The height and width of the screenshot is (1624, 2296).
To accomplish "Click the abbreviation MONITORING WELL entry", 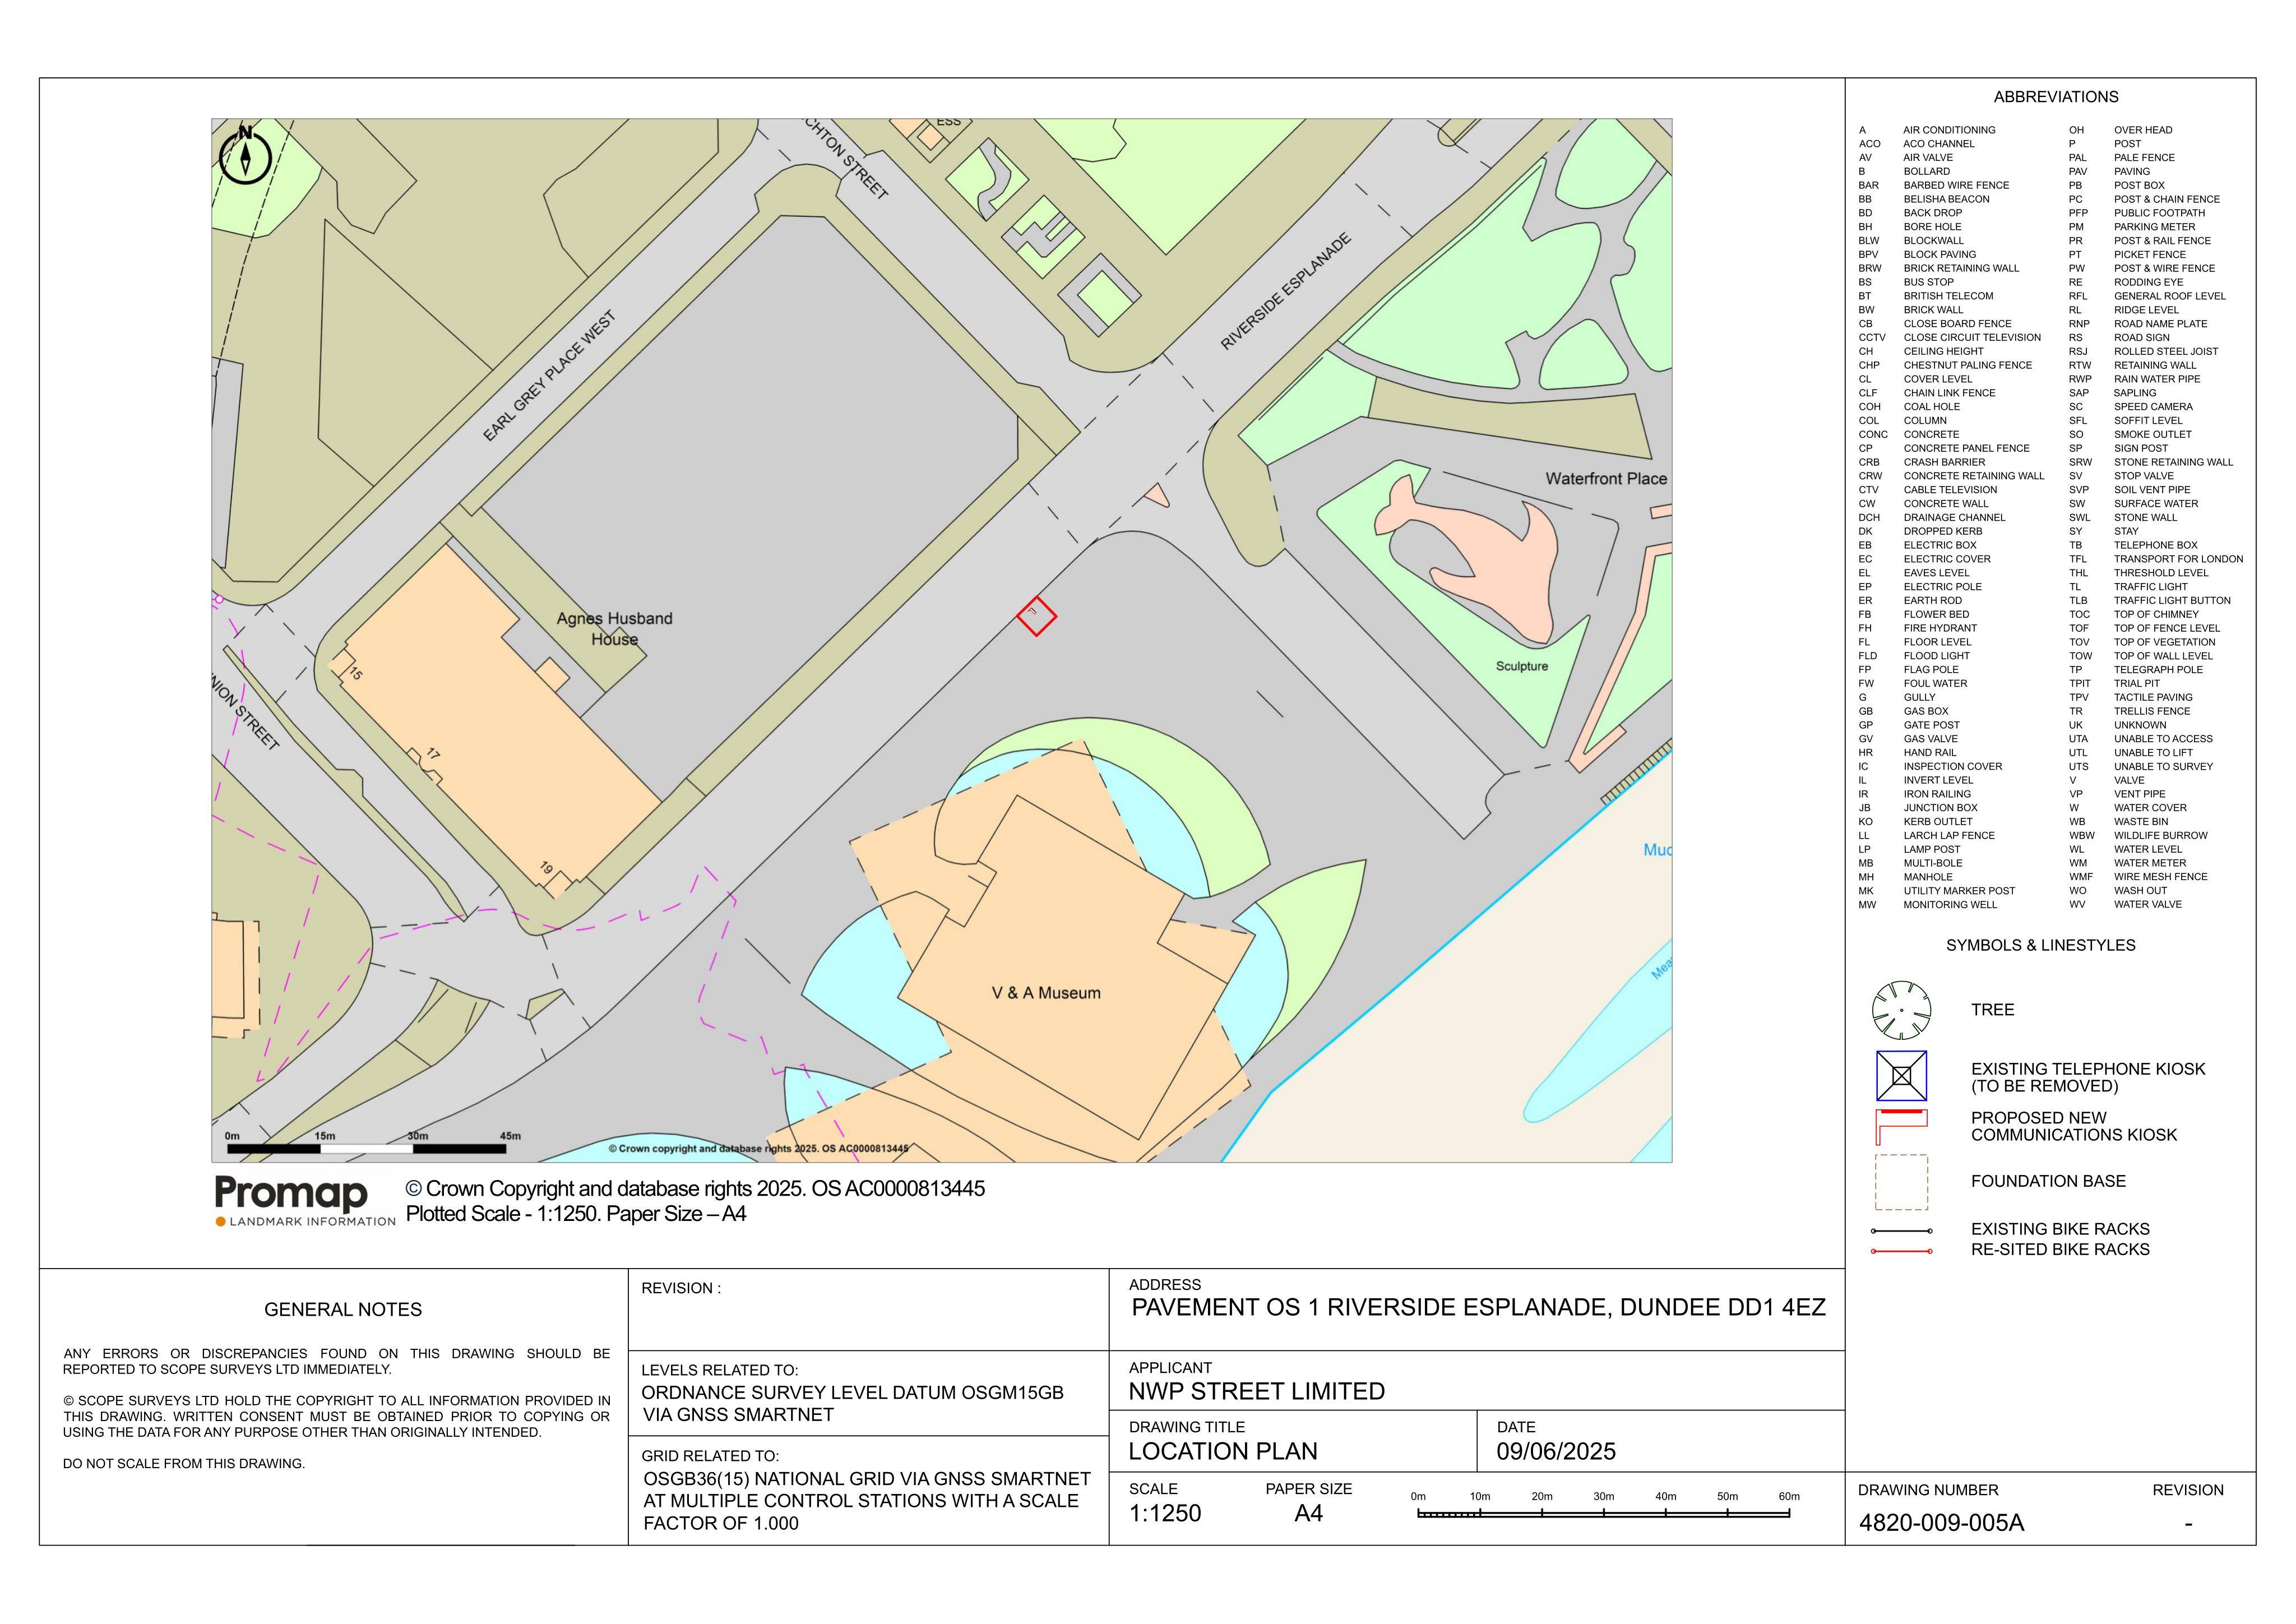I will tap(1950, 905).
